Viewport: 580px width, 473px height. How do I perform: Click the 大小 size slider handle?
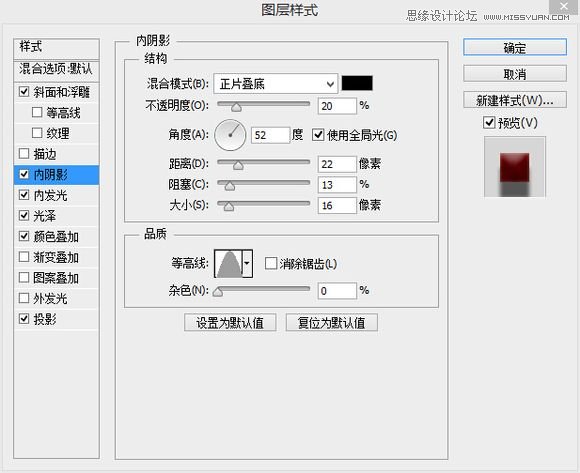(229, 206)
